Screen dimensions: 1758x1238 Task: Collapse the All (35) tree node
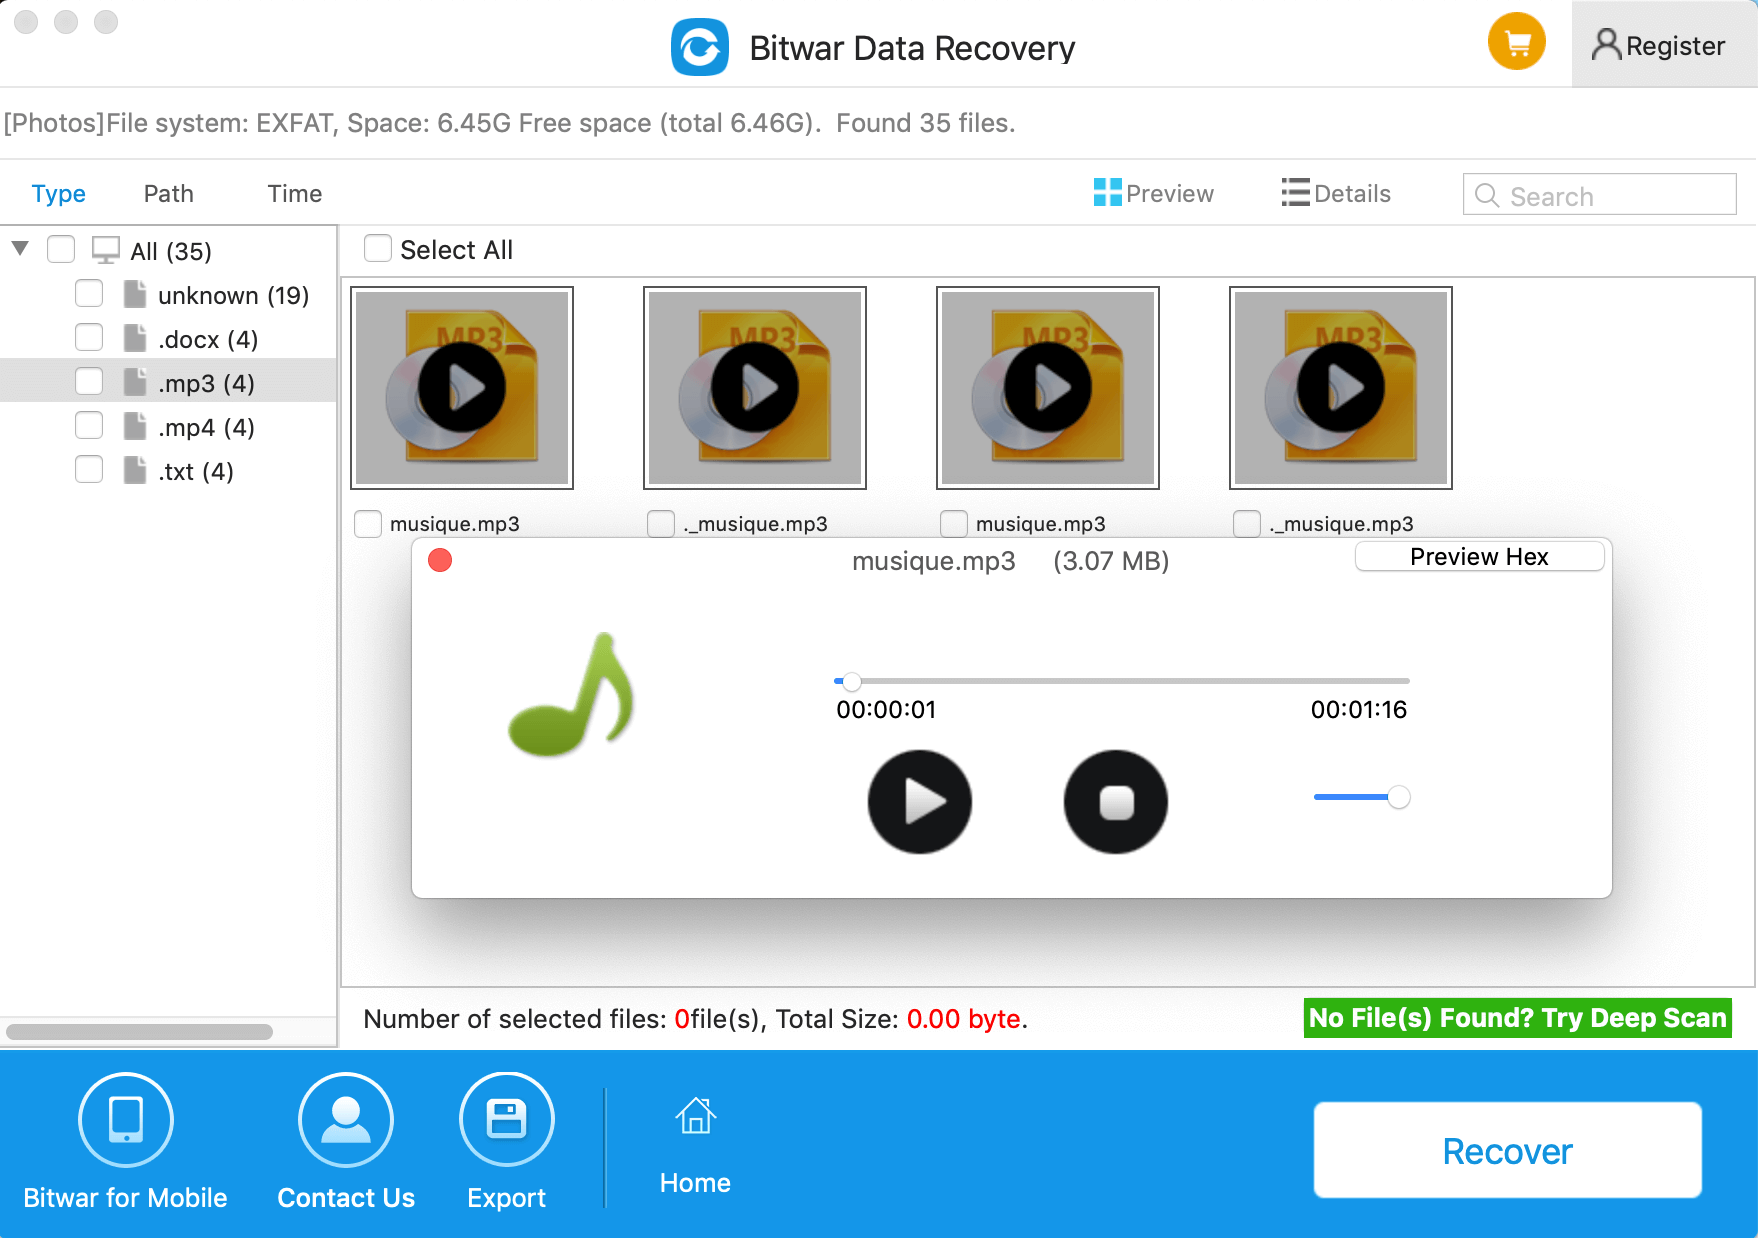tap(20, 248)
